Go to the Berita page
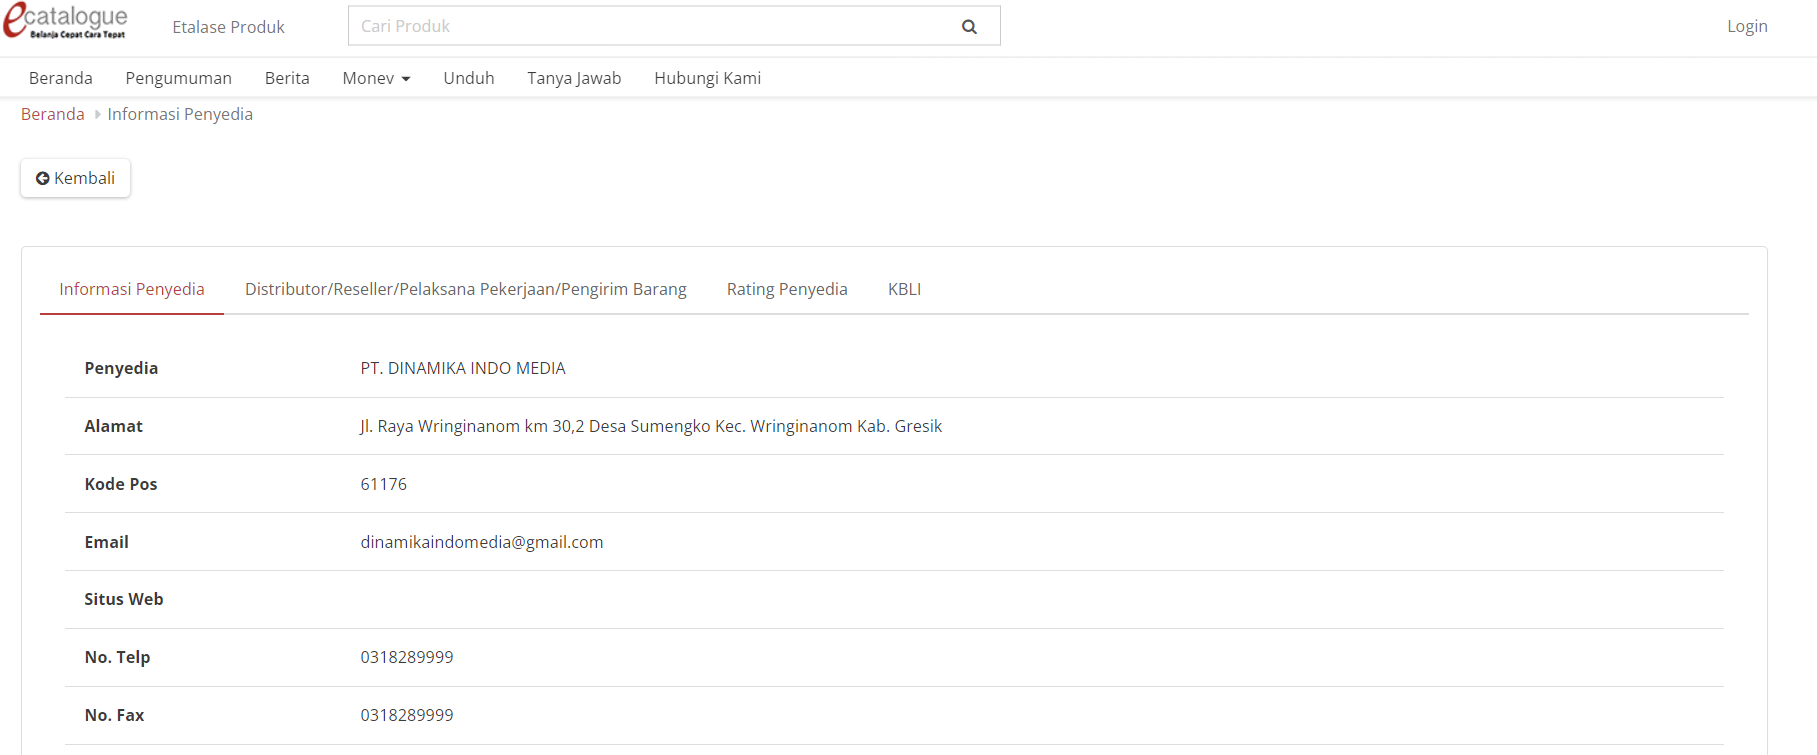Image resolution: width=1817 pixels, height=755 pixels. pyautogui.click(x=287, y=78)
